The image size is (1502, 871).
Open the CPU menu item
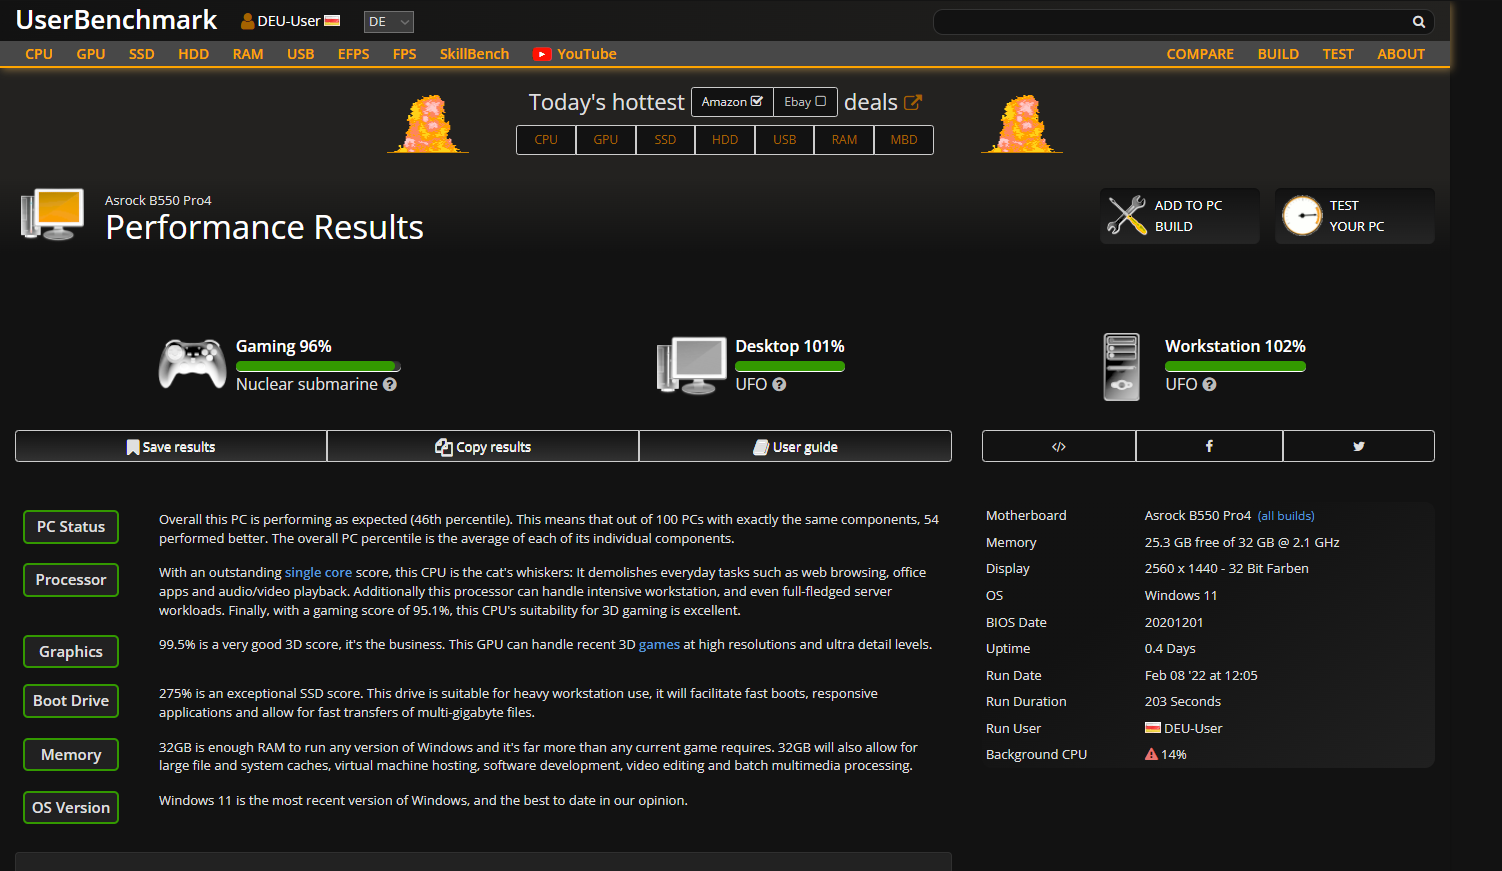[39, 54]
